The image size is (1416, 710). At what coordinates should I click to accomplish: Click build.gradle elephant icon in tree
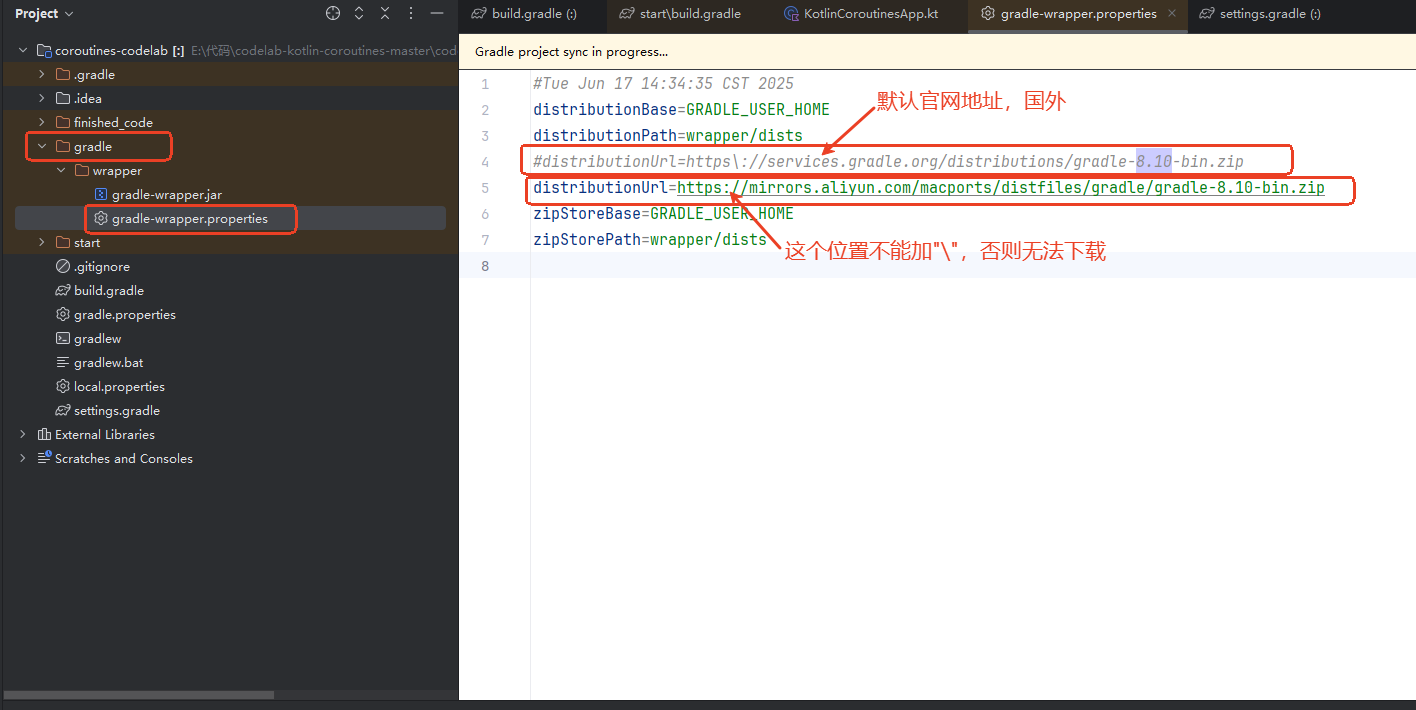63,290
